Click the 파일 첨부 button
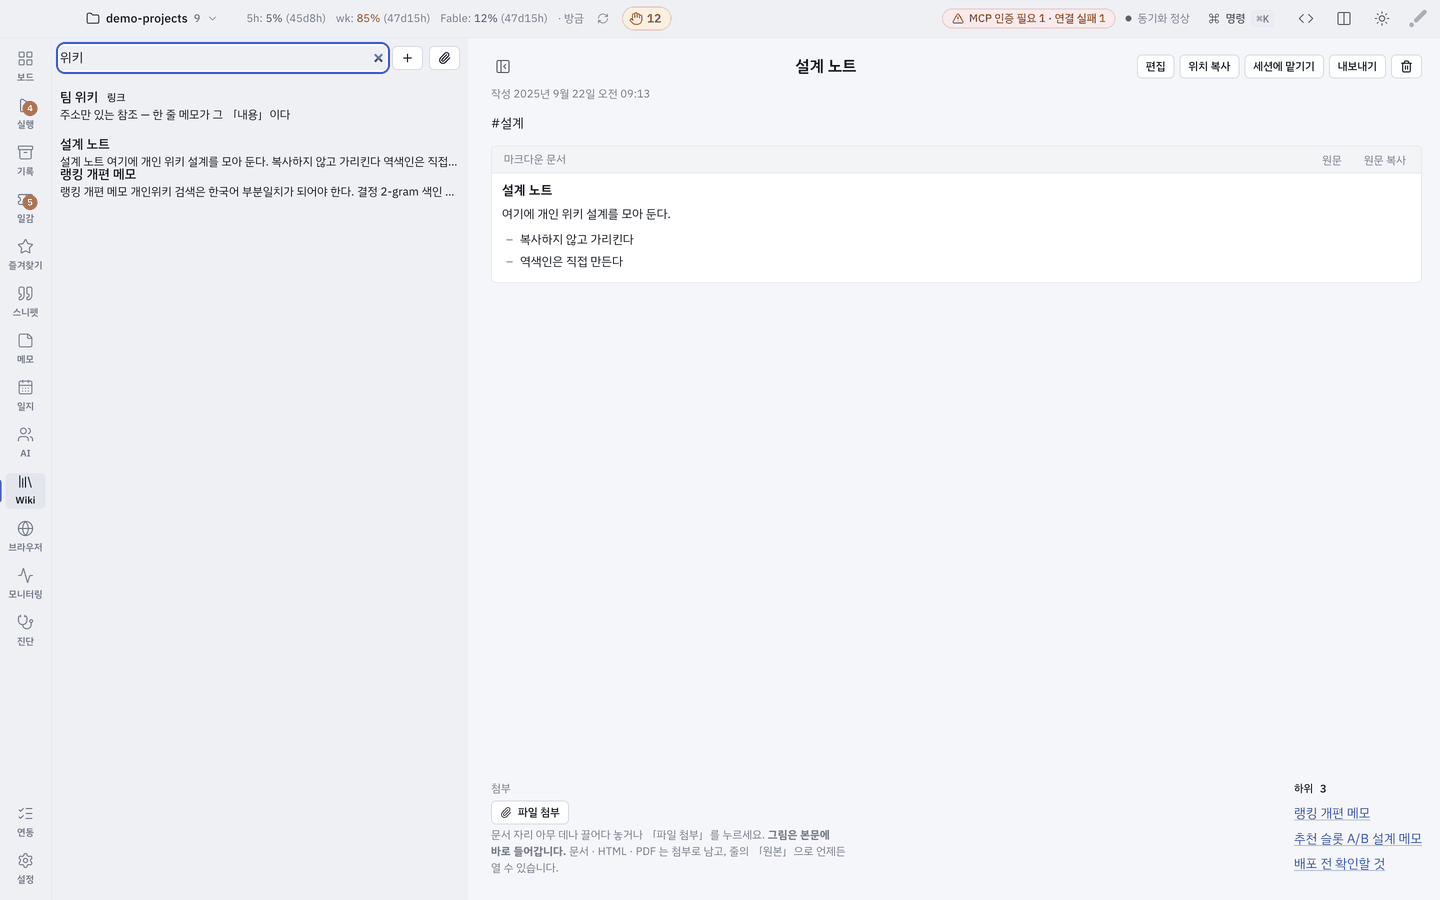This screenshot has height=900, width=1440. point(530,812)
